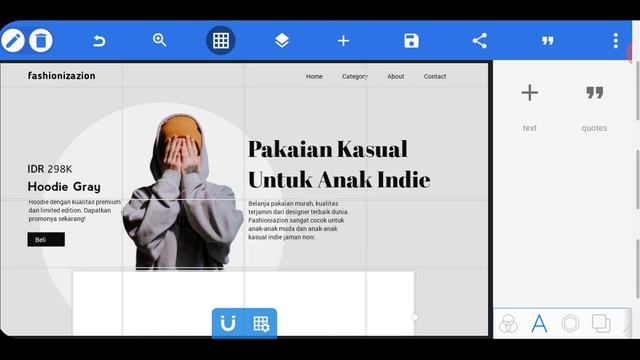Viewport: 640px width, 360px height.
Task: Tap the pencil edit icon
Action: click(x=13, y=40)
